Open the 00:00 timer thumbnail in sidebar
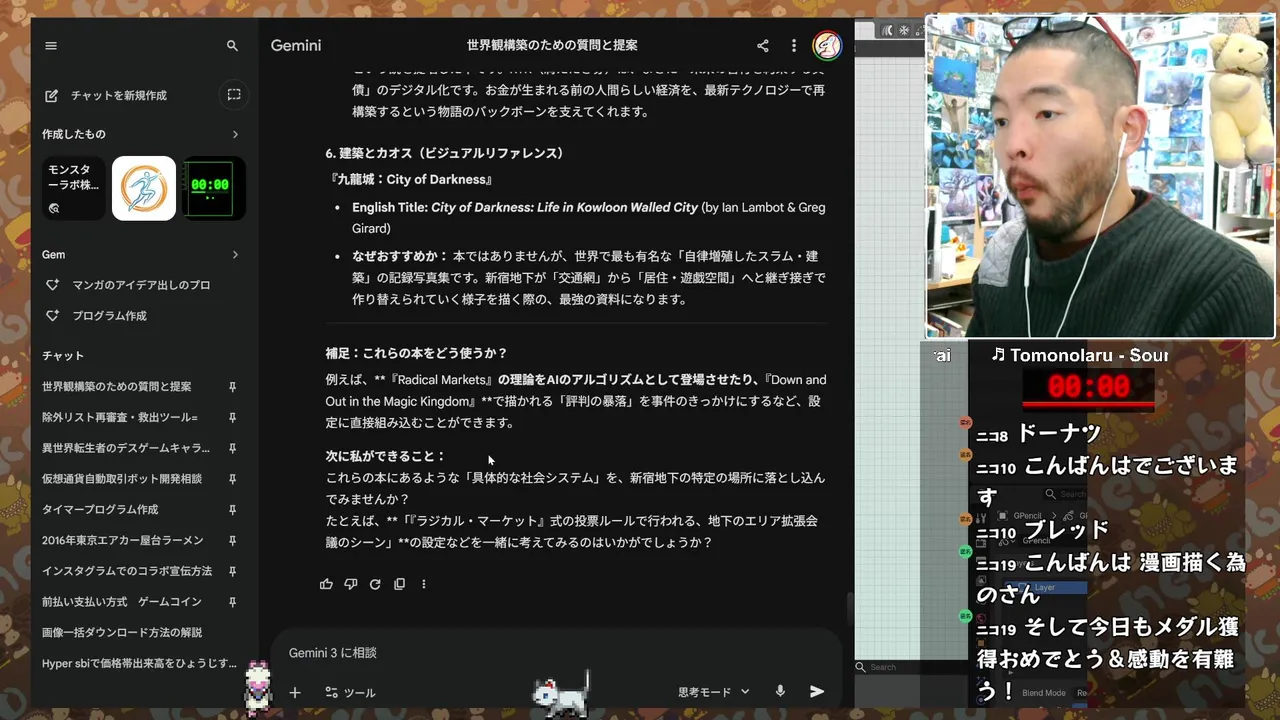The height and width of the screenshot is (720, 1280). (x=213, y=188)
